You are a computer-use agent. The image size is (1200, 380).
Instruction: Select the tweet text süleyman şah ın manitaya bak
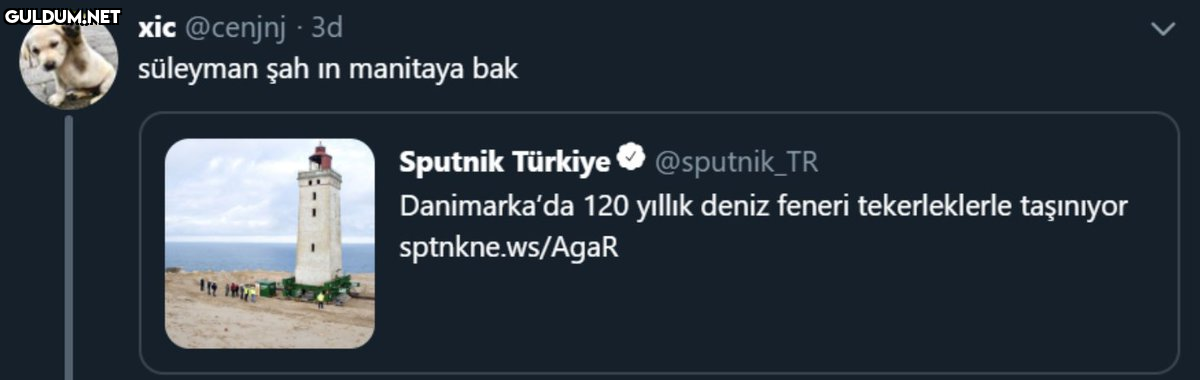pyautogui.click(x=328, y=73)
